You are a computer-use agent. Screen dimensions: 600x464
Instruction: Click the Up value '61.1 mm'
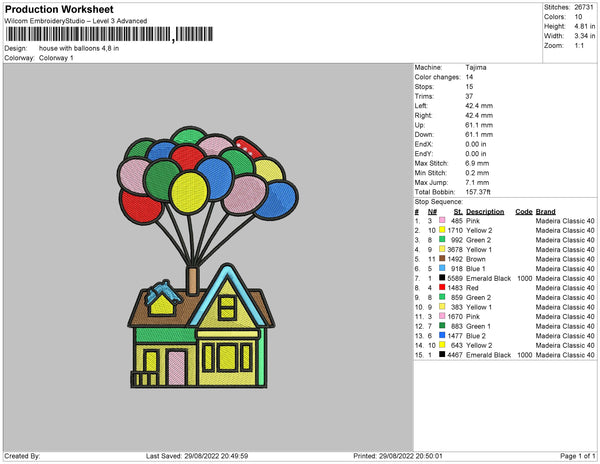pyautogui.click(x=479, y=125)
